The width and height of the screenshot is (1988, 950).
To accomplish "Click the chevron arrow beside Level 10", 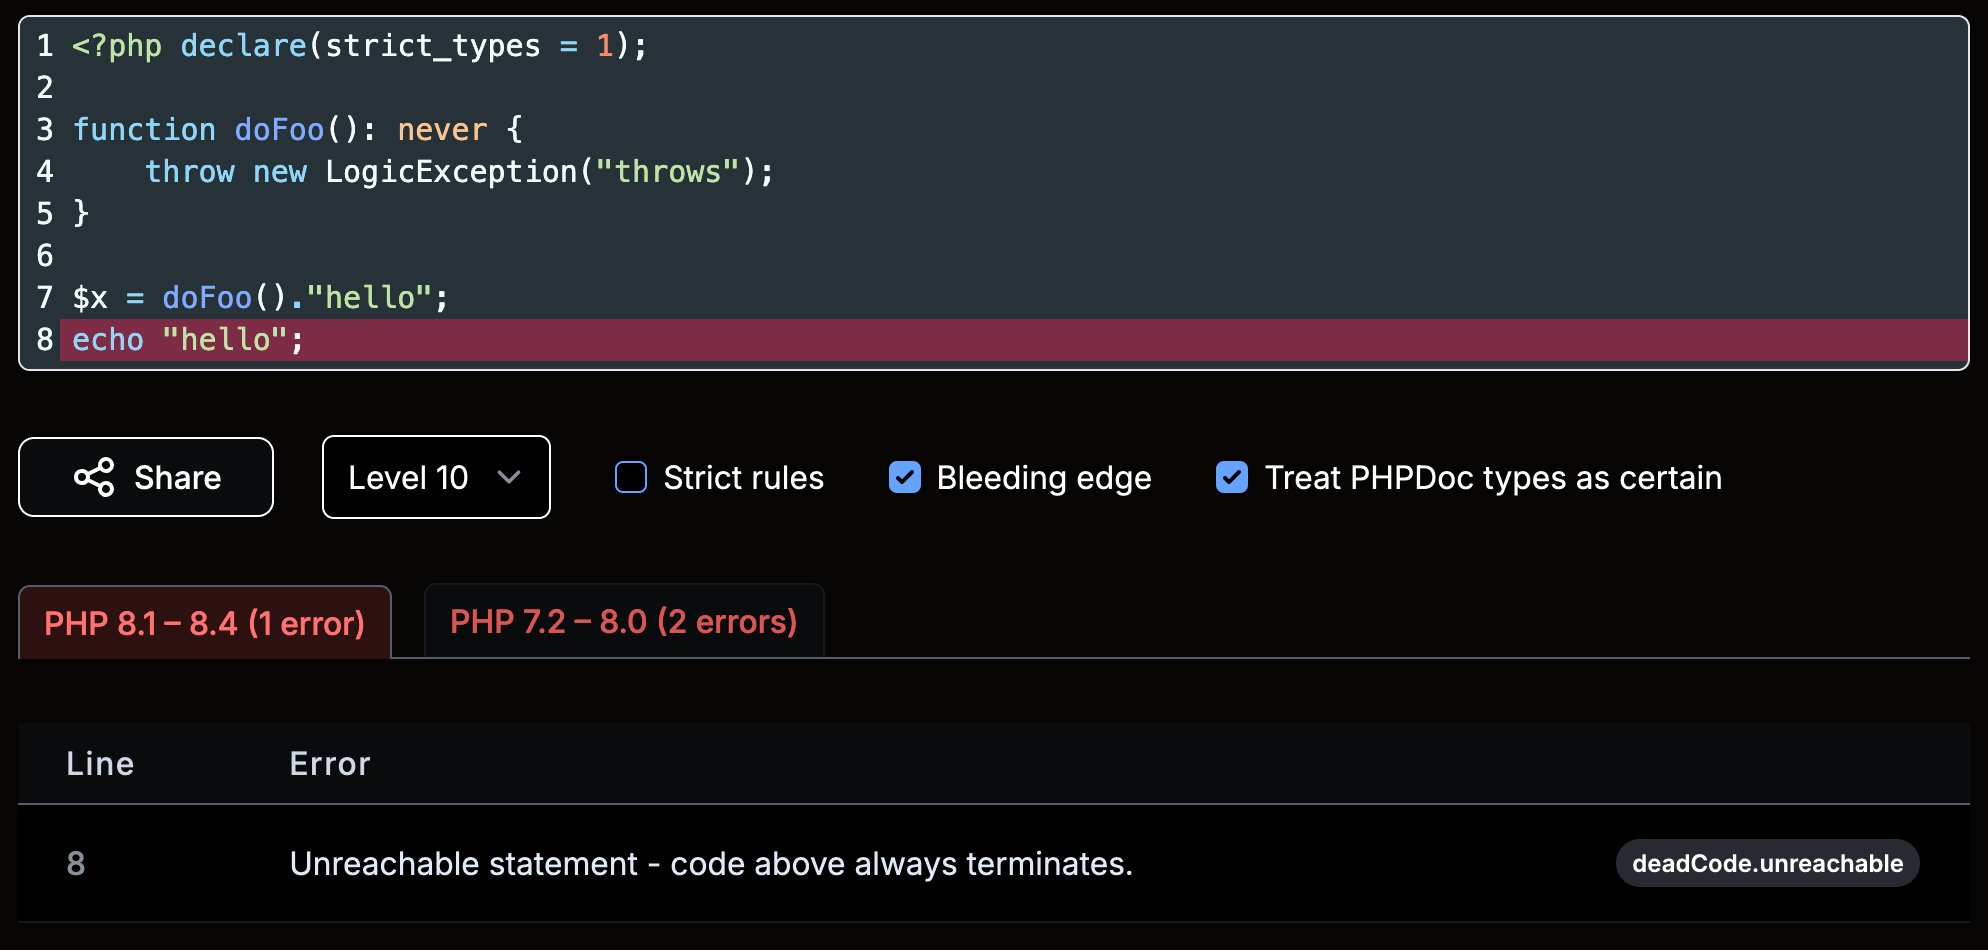I will (509, 478).
